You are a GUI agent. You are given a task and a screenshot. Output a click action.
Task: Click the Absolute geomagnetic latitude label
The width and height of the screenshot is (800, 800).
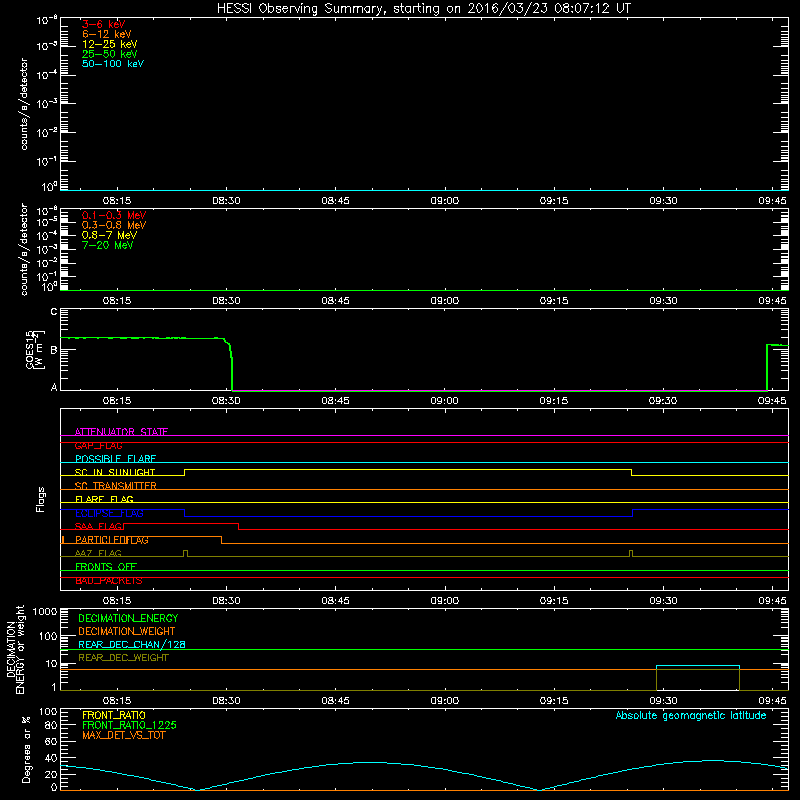691,715
